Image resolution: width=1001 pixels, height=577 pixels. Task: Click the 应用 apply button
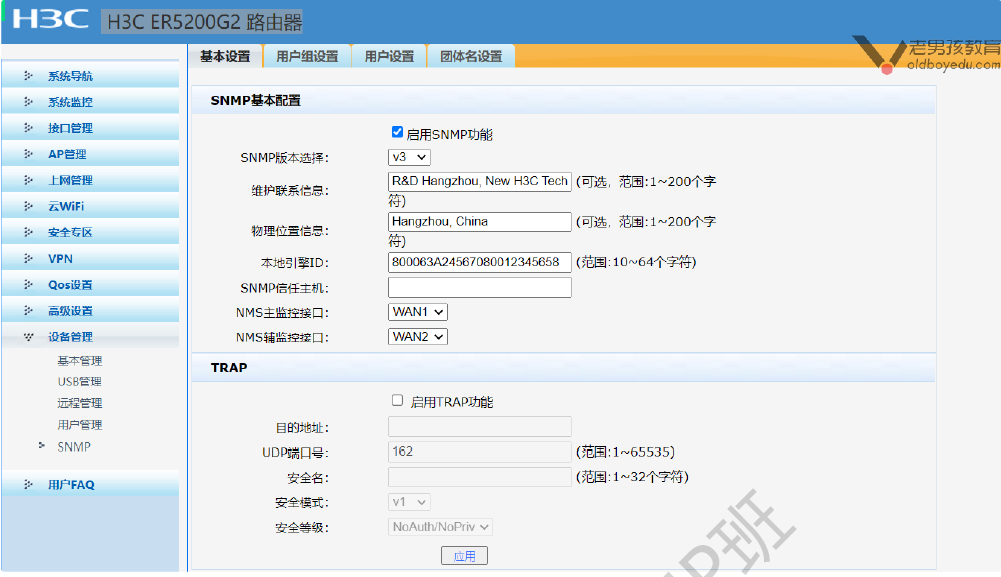tap(464, 556)
